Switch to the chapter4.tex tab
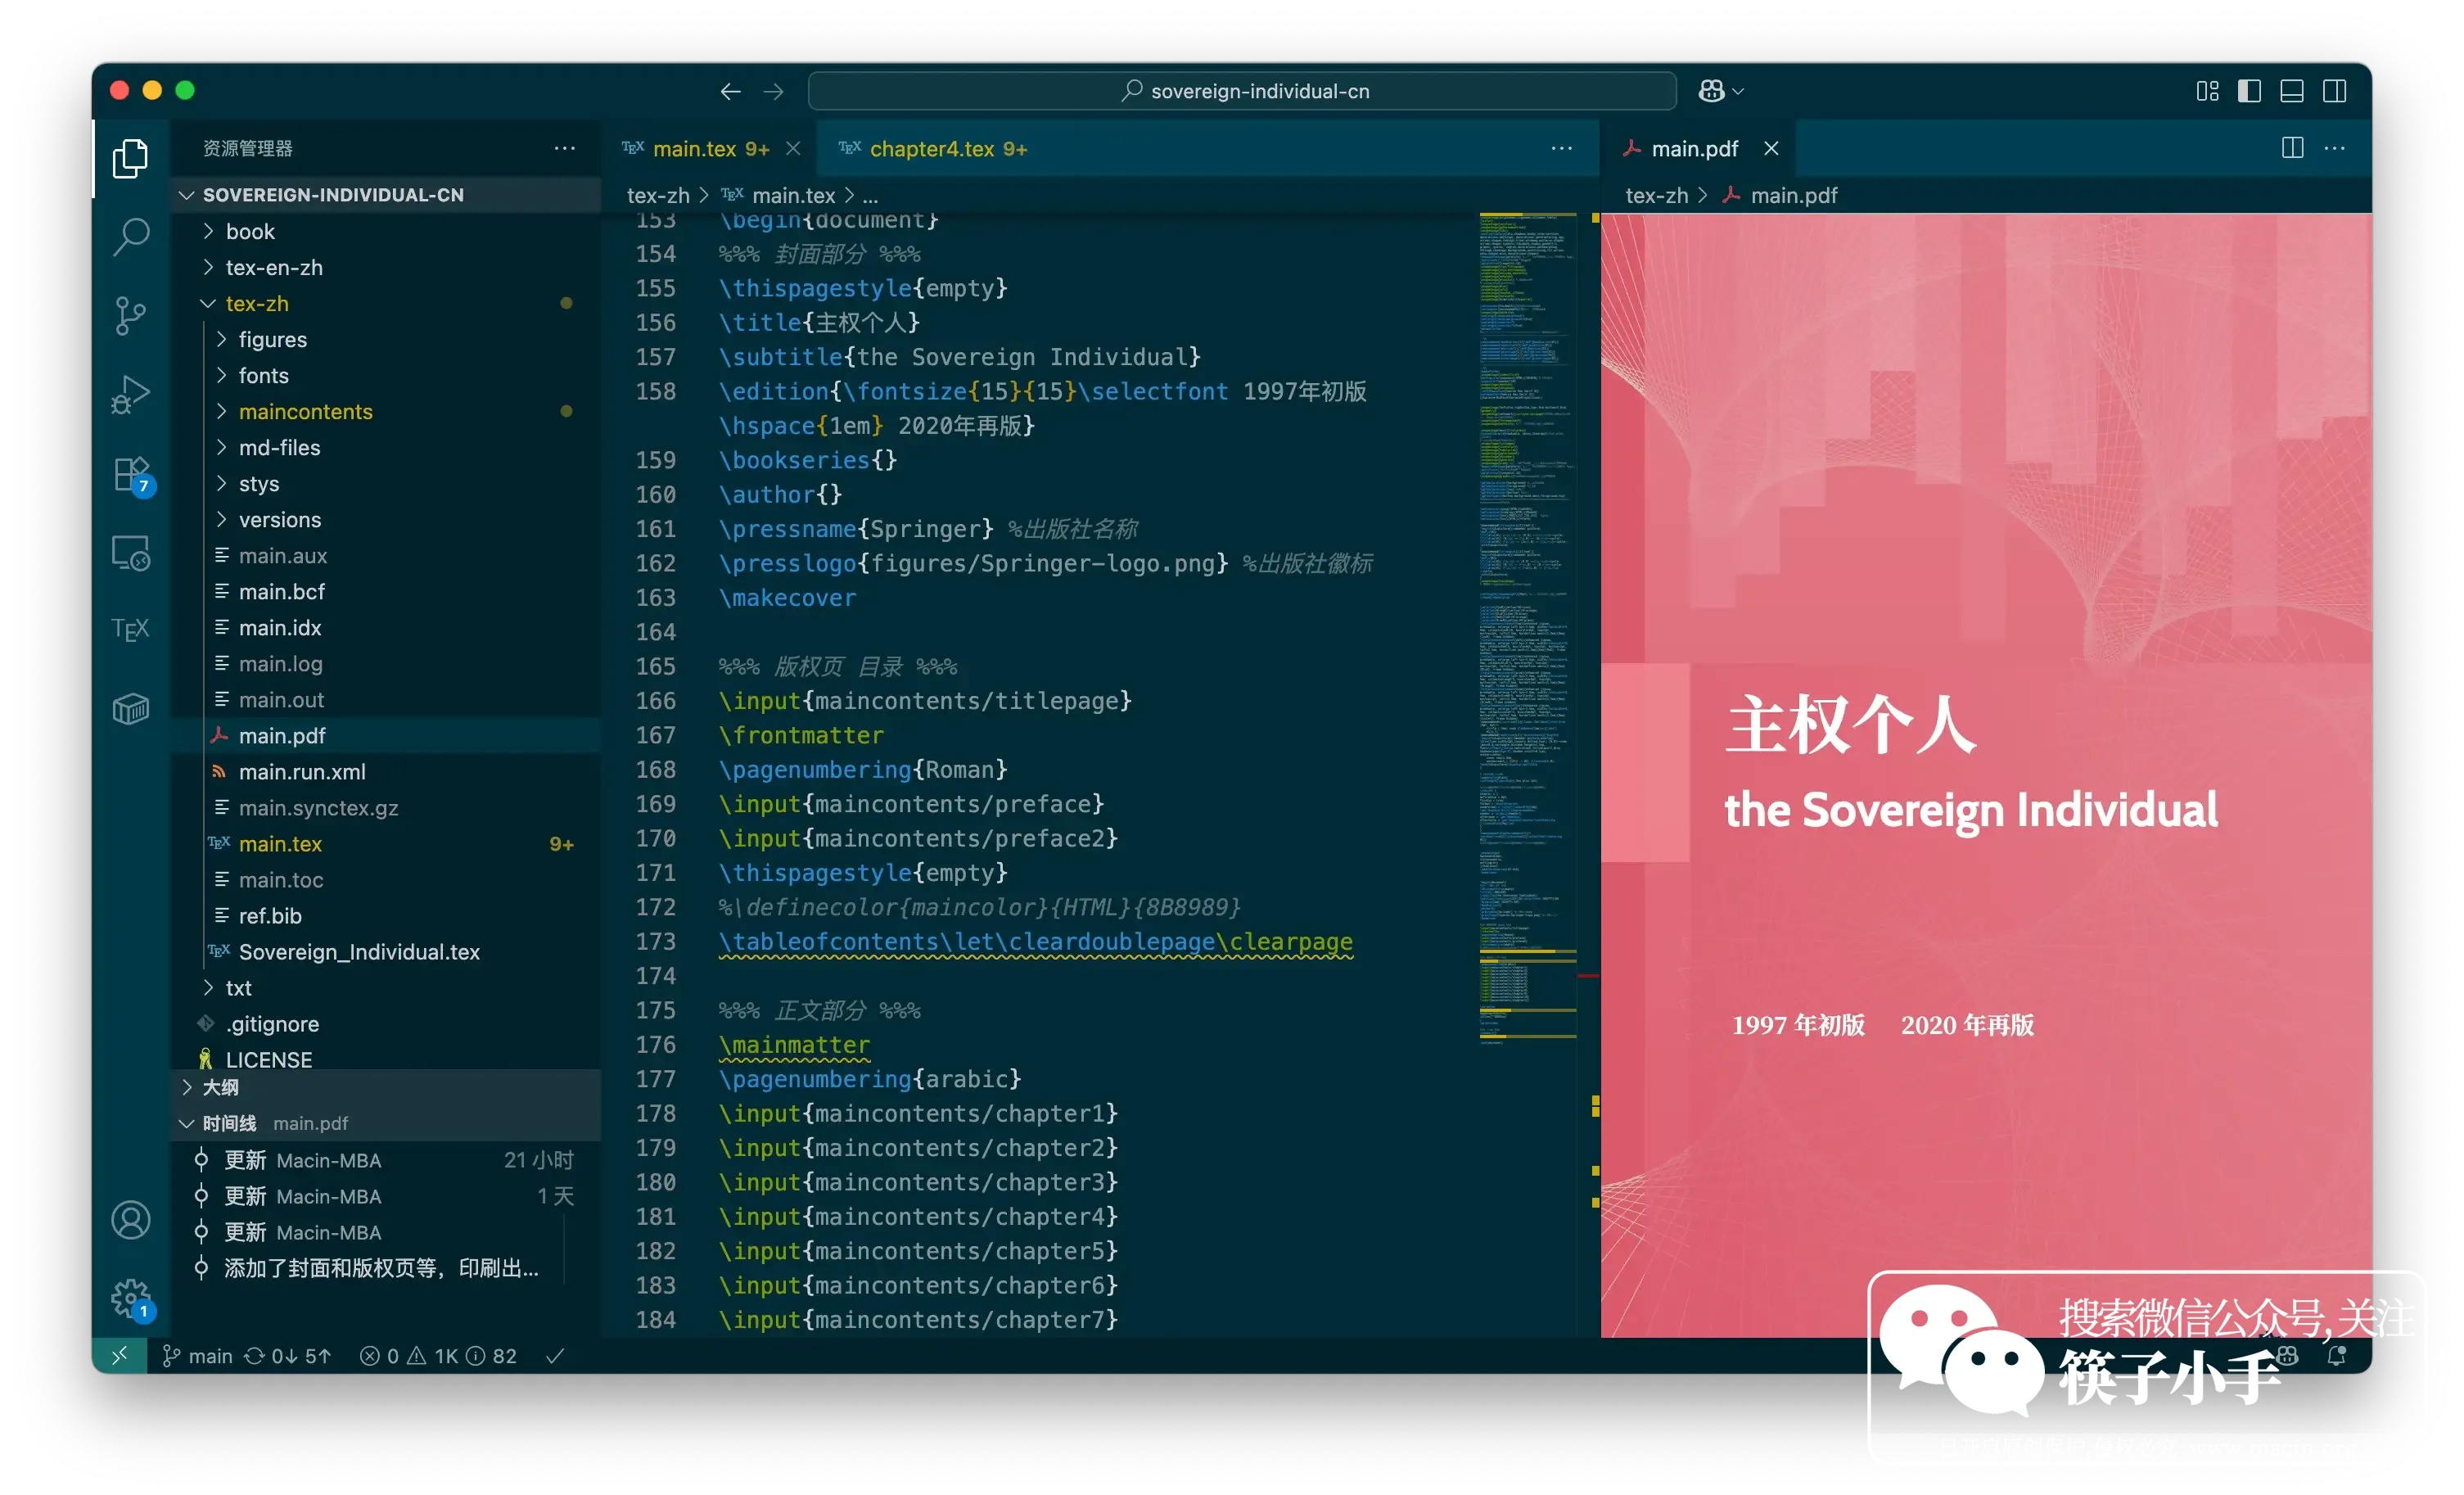2464x1495 pixels. tap(933, 149)
